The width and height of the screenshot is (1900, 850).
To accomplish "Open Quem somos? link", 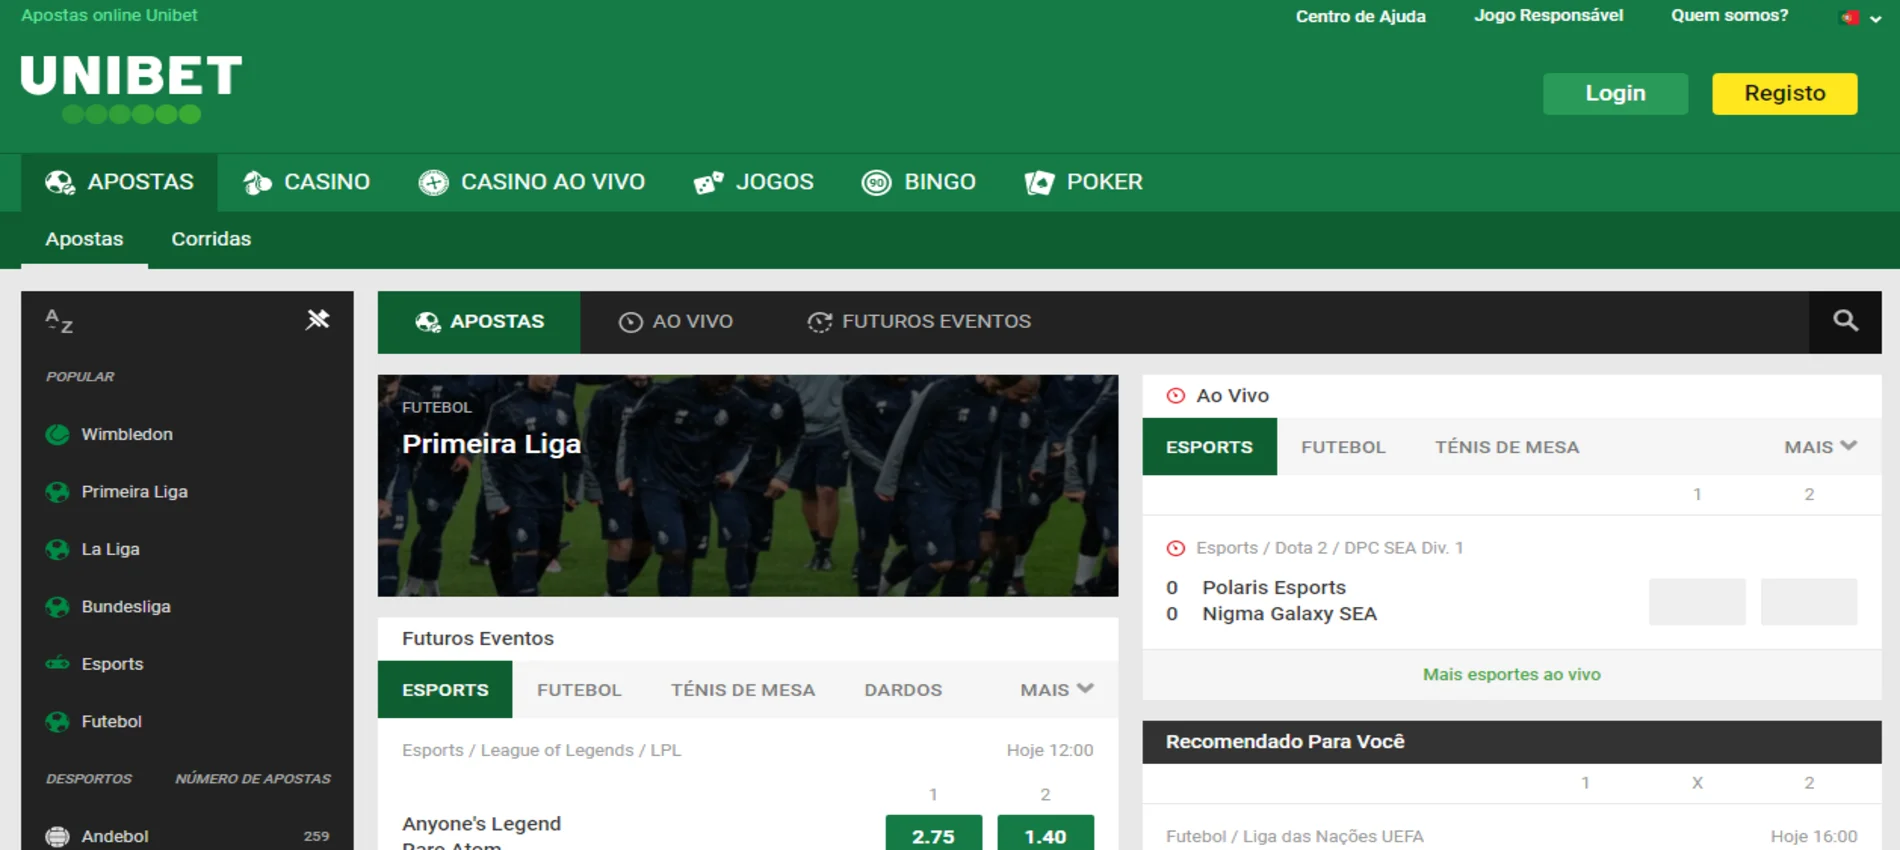I will 1729,16.
